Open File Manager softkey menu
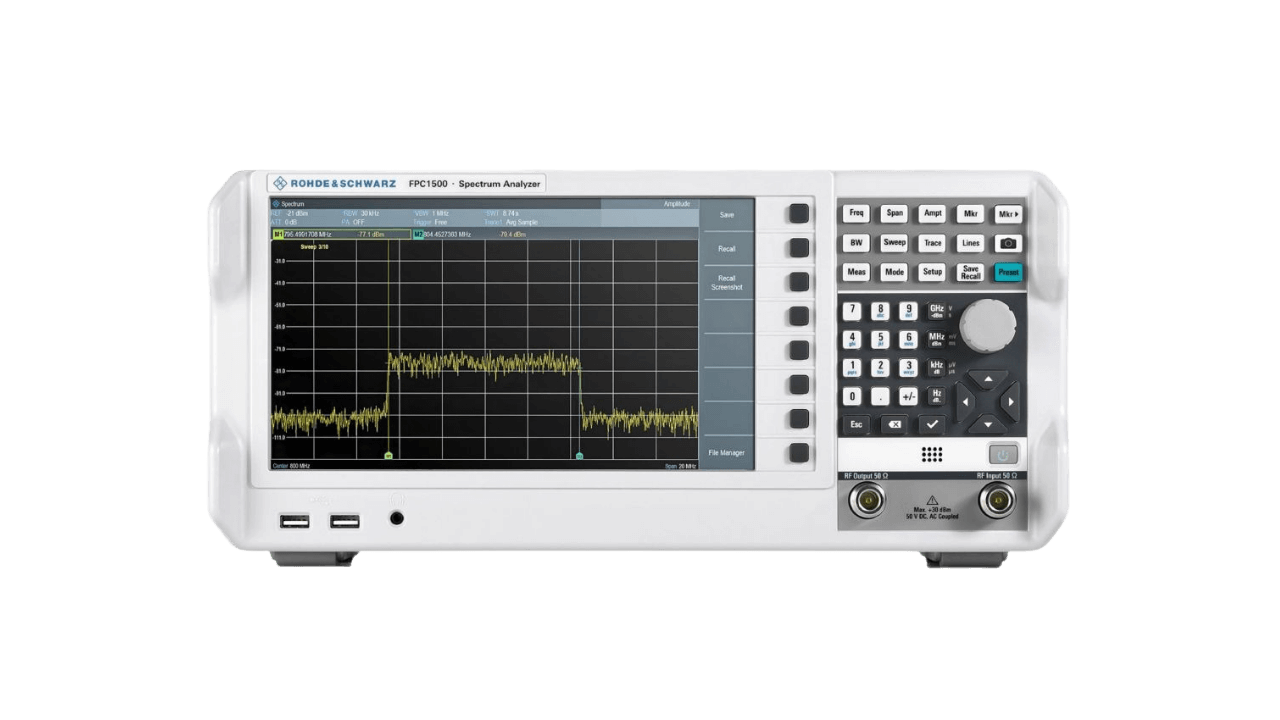 [x=727, y=453]
